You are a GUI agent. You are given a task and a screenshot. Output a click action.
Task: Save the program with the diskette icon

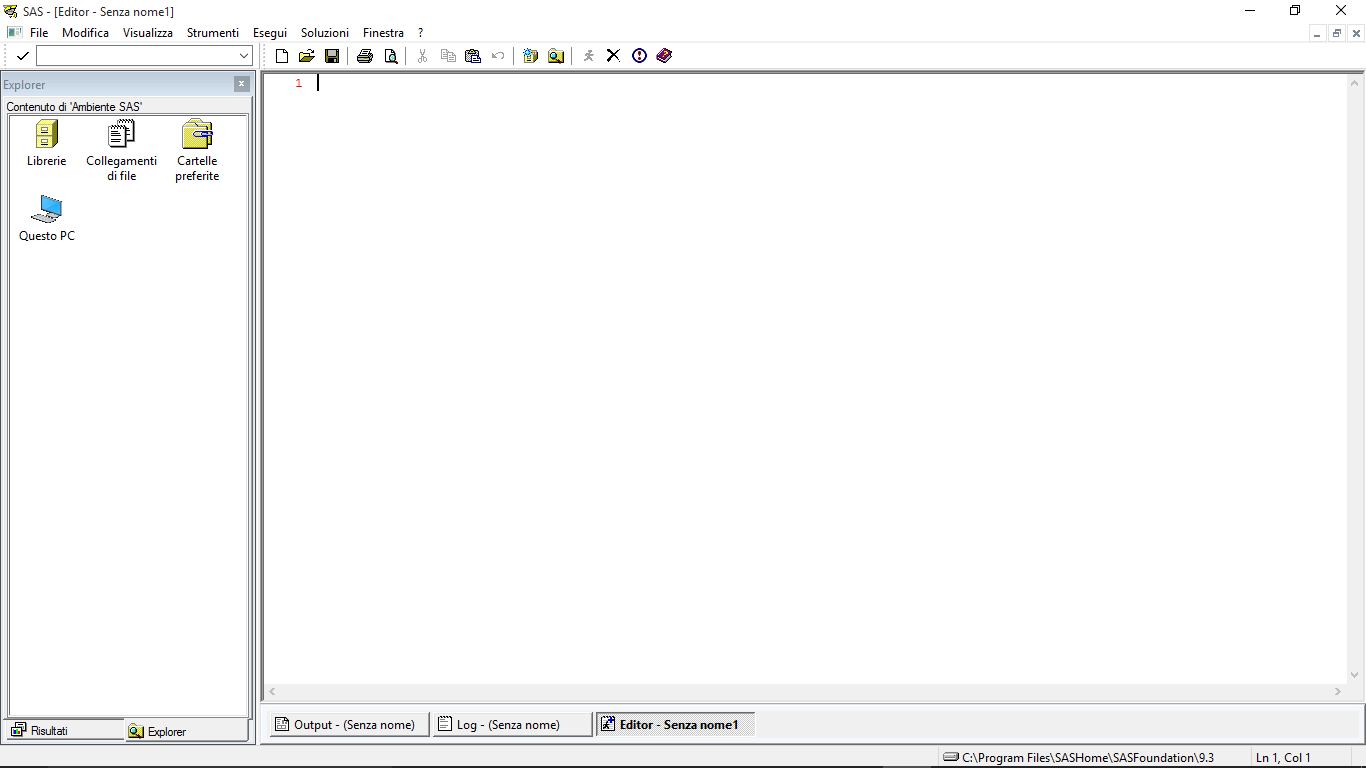(x=332, y=55)
